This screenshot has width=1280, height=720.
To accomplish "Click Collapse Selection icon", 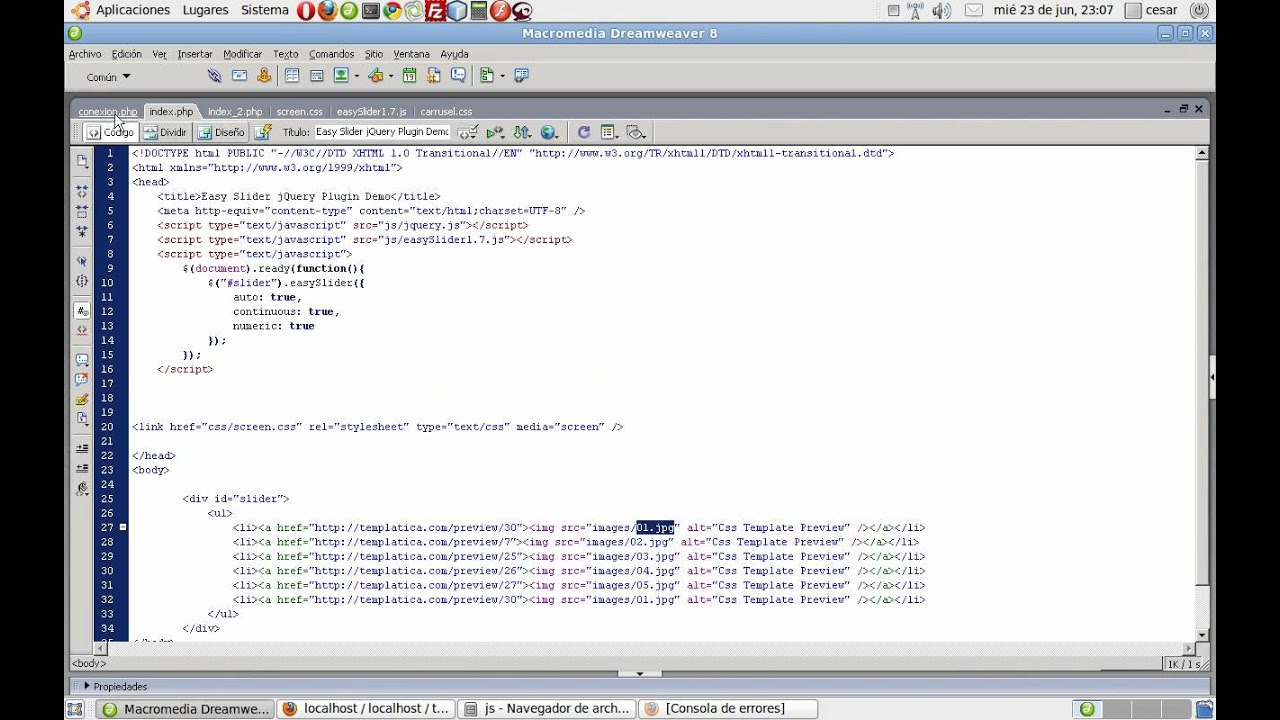I will [x=82, y=211].
